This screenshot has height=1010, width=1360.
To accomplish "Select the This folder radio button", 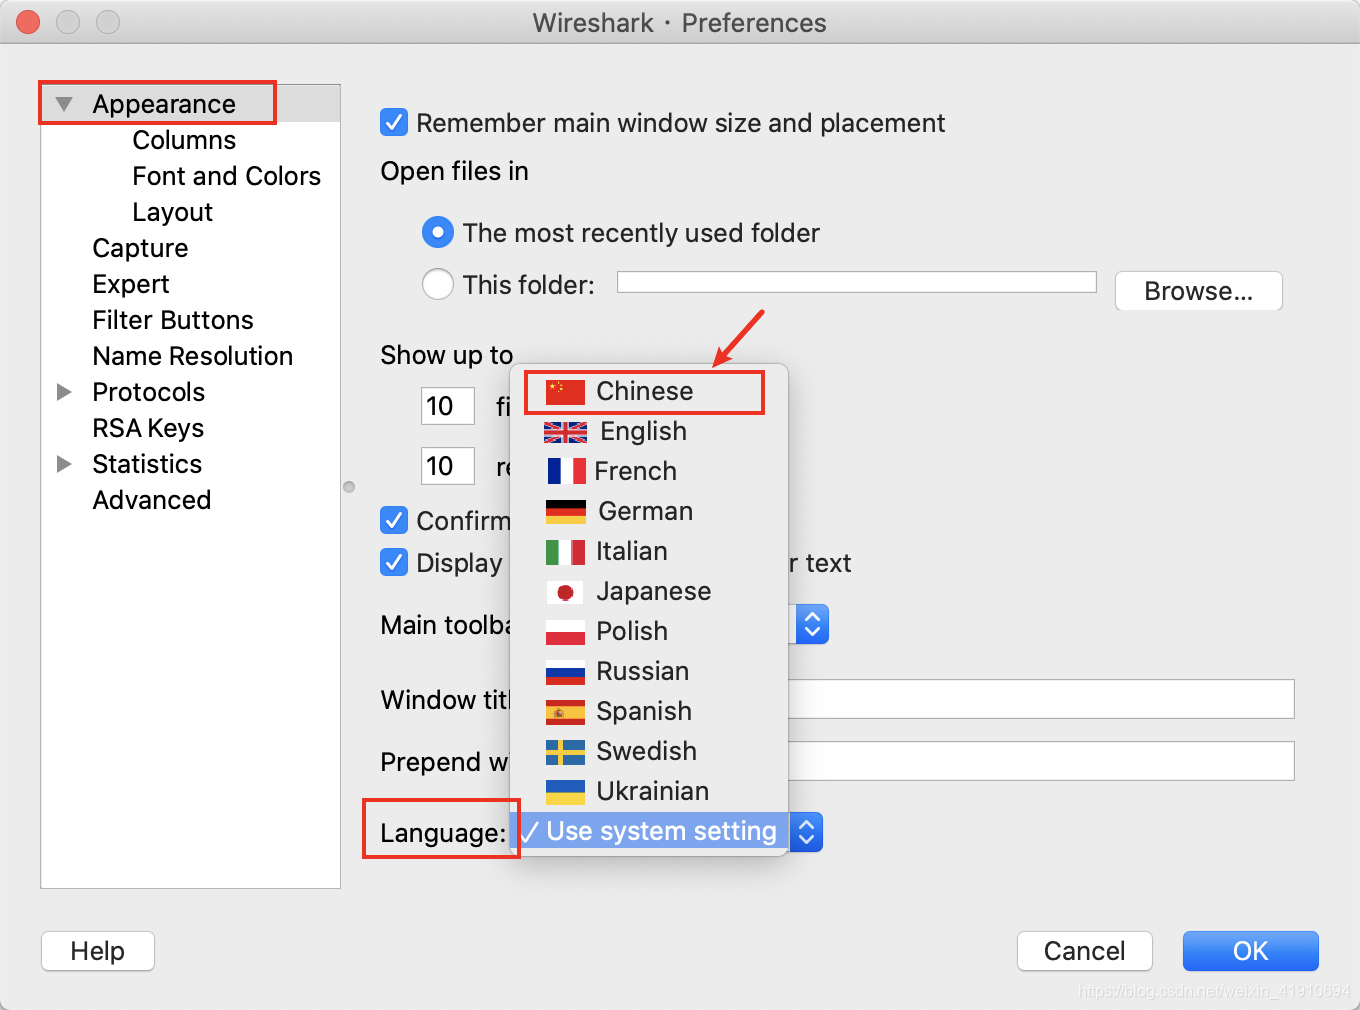I will pyautogui.click(x=438, y=285).
